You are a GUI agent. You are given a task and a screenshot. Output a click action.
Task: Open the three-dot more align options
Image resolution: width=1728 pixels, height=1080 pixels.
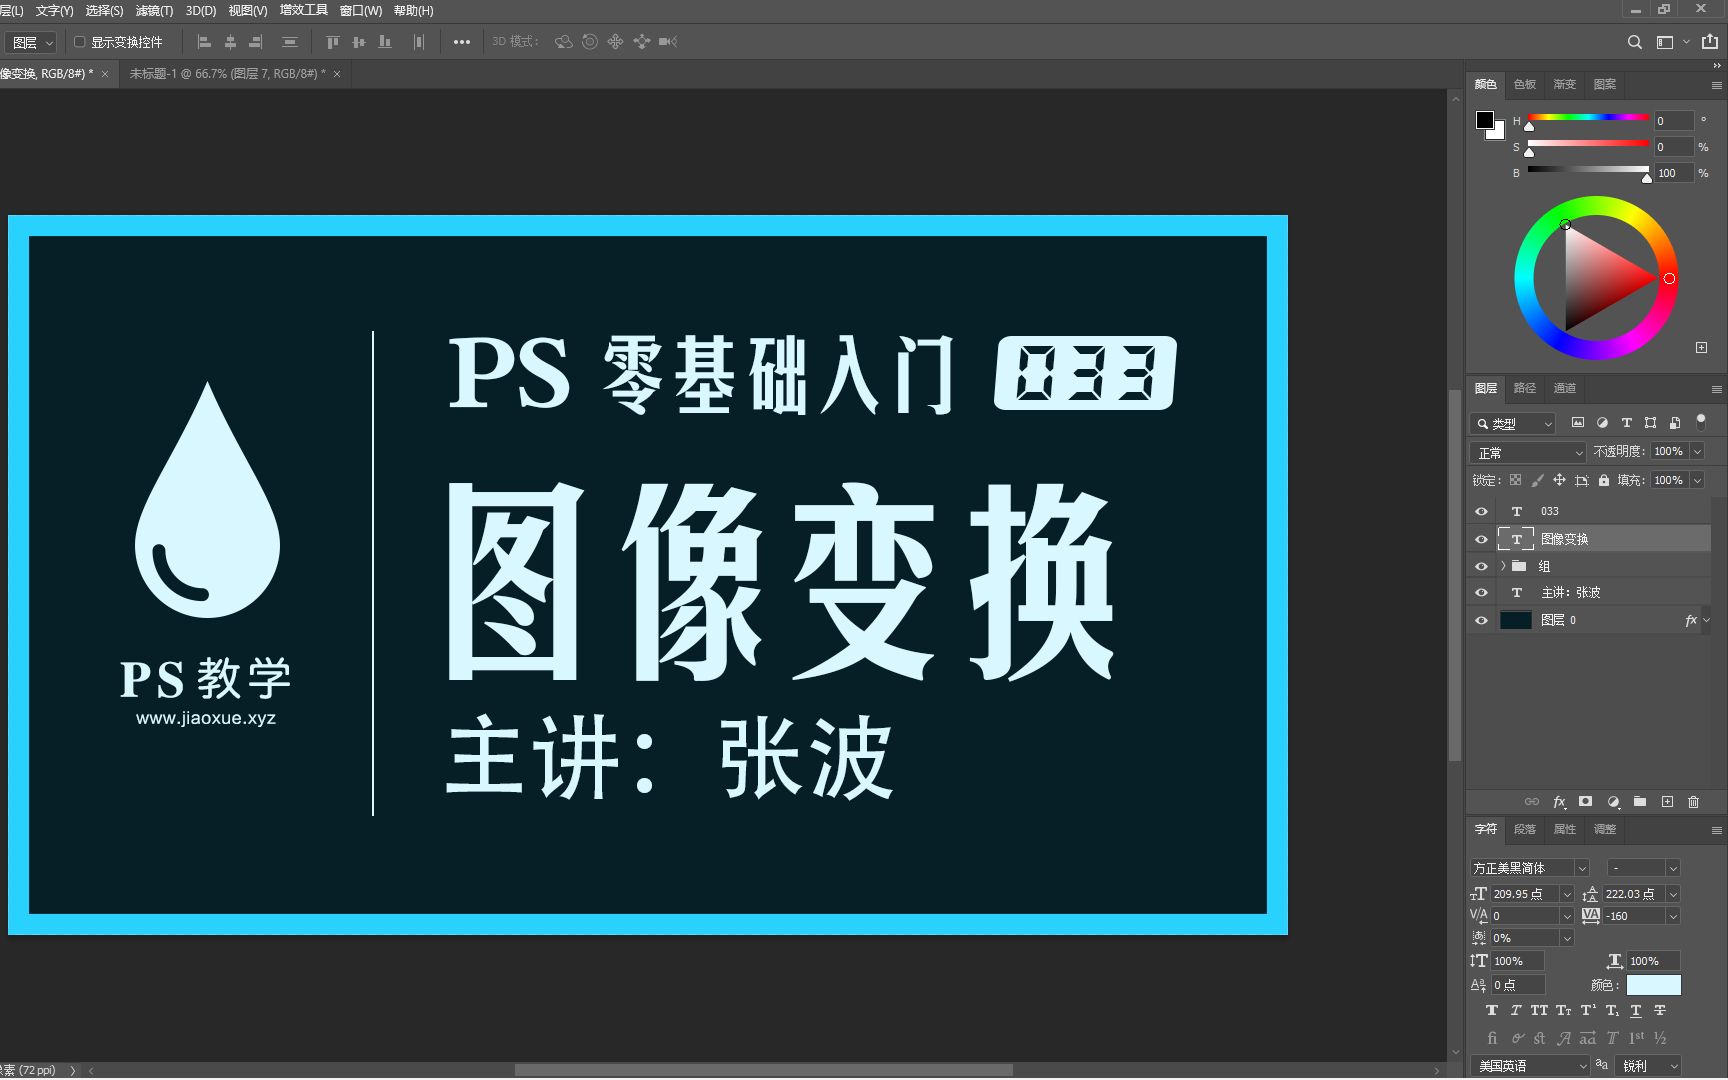[461, 42]
